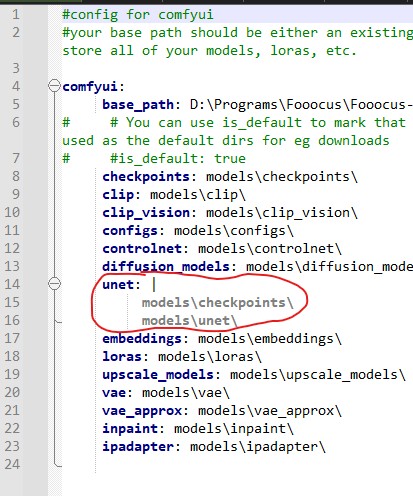Select line number 5 in gutter
The height and width of the screenshot is (496, 413).
[x=16, y=104]
